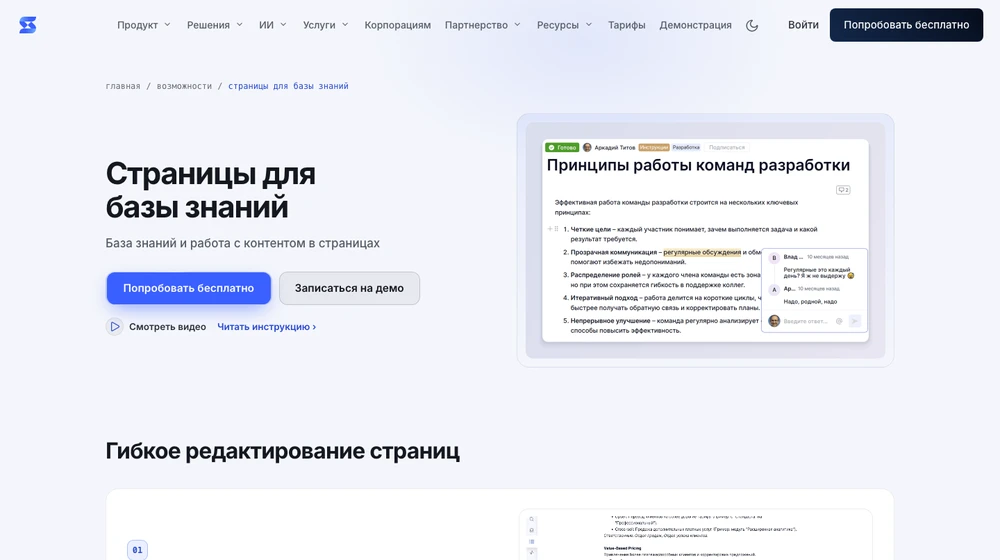The image size is (1000, 560).
Task: Toggle dark mode with the moon icon
Action: (752, 26)
